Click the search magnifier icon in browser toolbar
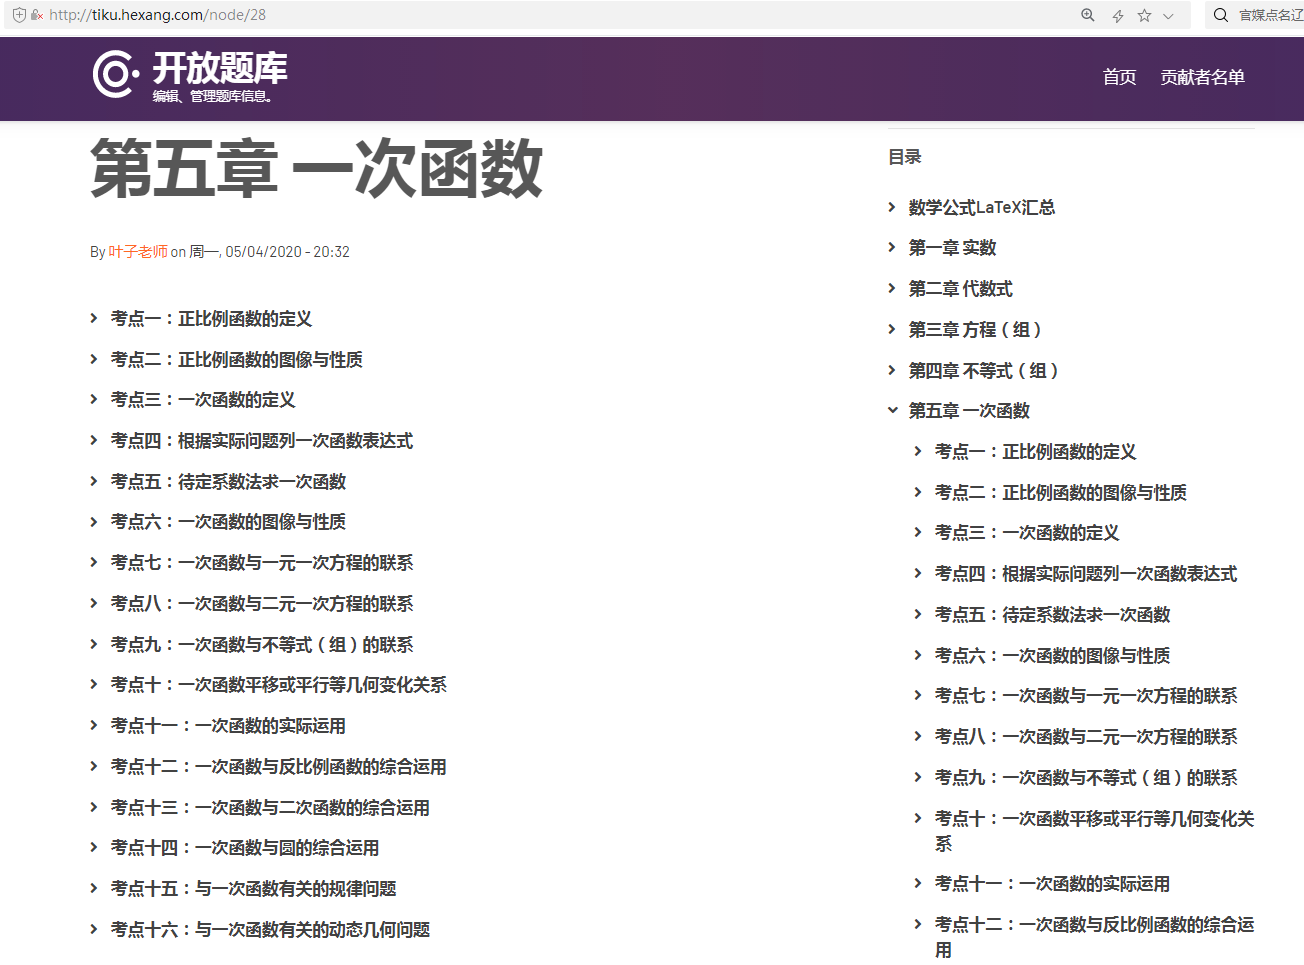Viewport: 1304px width, 965px height. coord(1221,15)
